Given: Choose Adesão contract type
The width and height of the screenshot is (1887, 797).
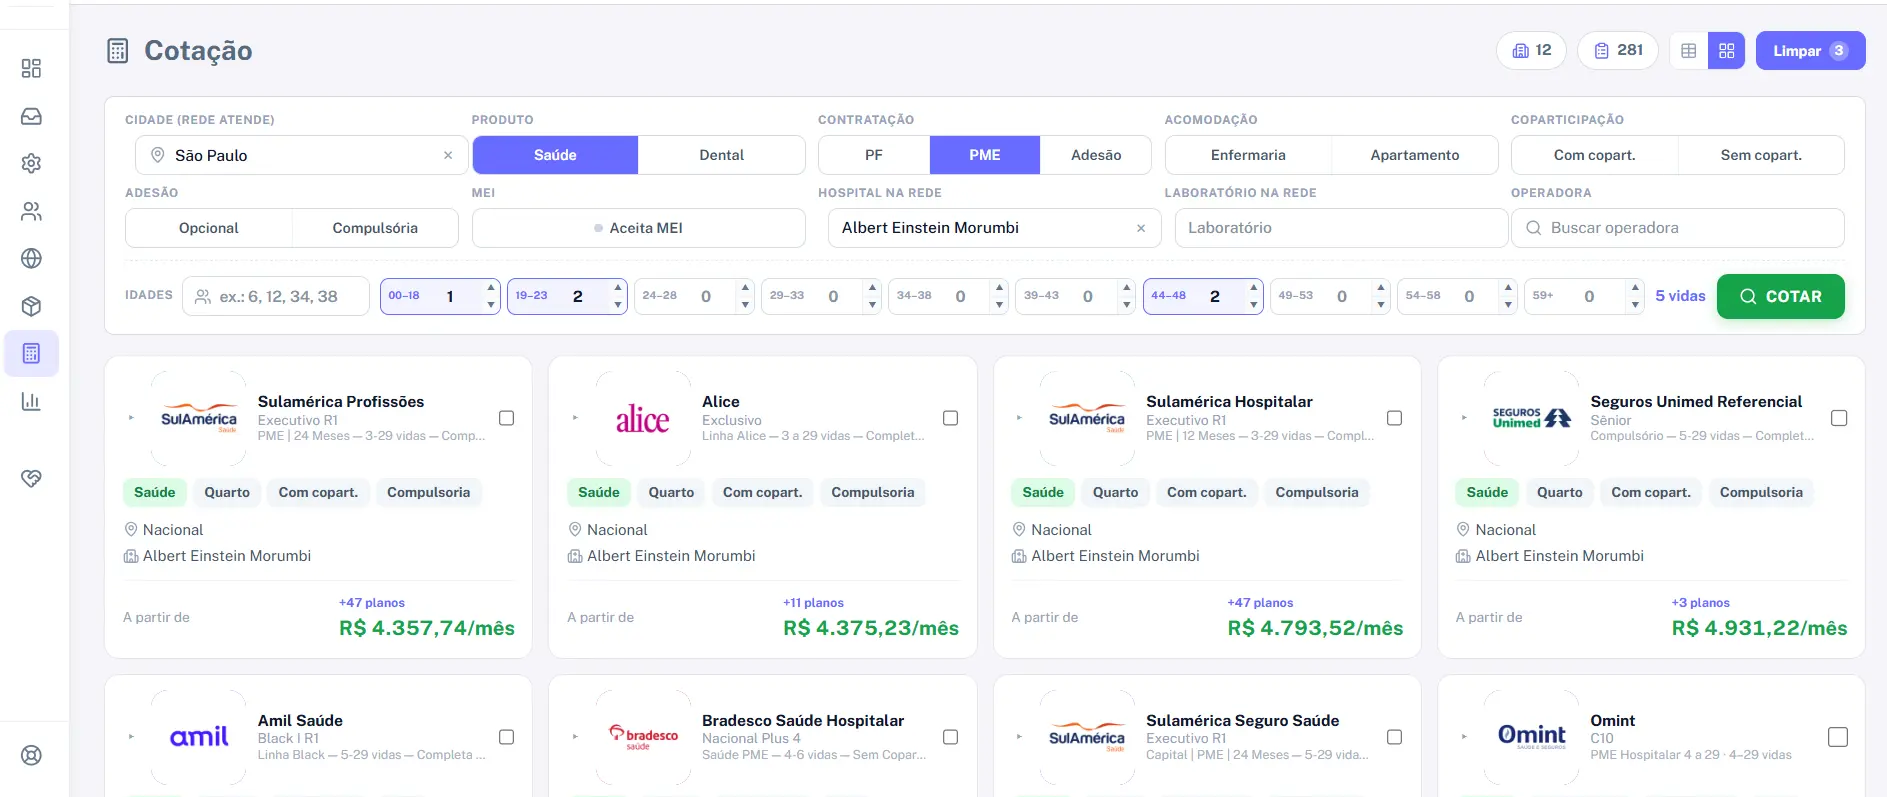Looking at the screenshot, I should [1096, 155].
